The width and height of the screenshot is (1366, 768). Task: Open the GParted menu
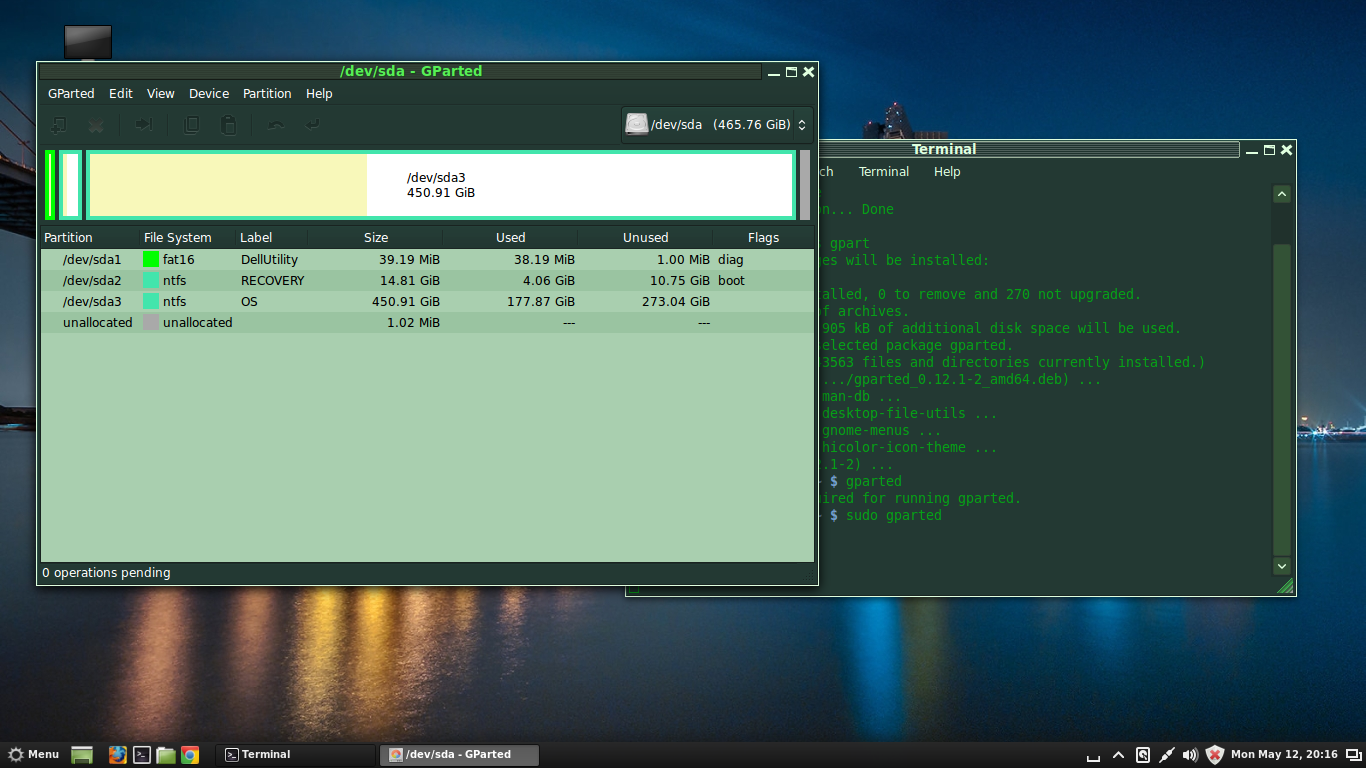pos(71,93)
